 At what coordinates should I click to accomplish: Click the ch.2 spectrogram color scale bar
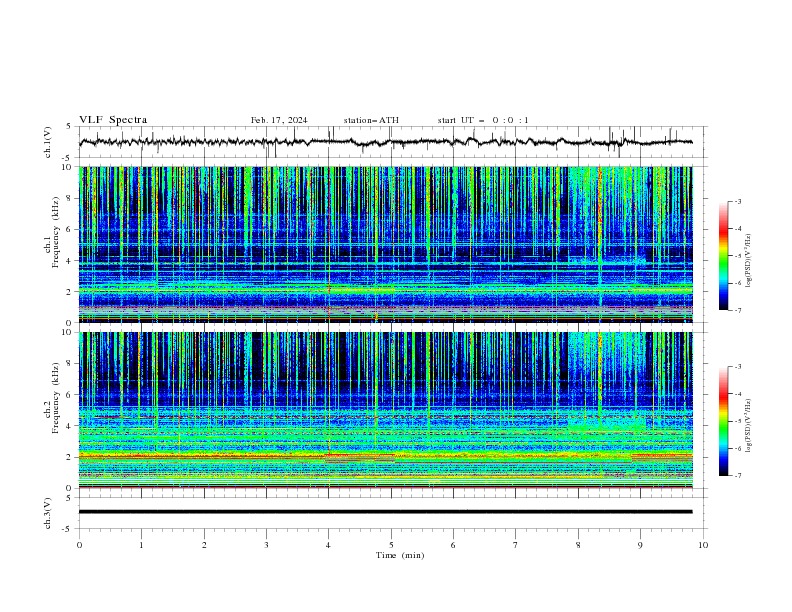click(723, 421)
